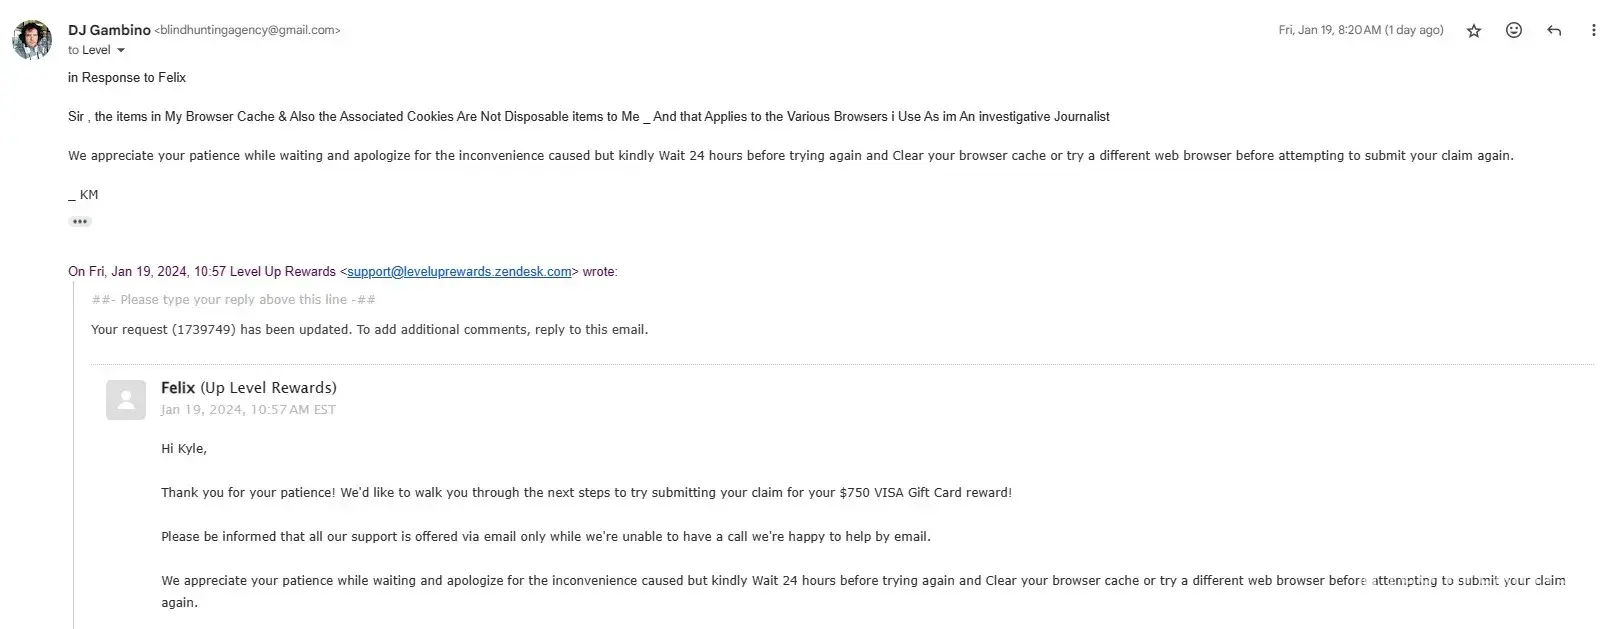Click the 'Felix (Up Level Rewards)' name
This screenshot has width=1620, height=629.
(x=248, y=388)
